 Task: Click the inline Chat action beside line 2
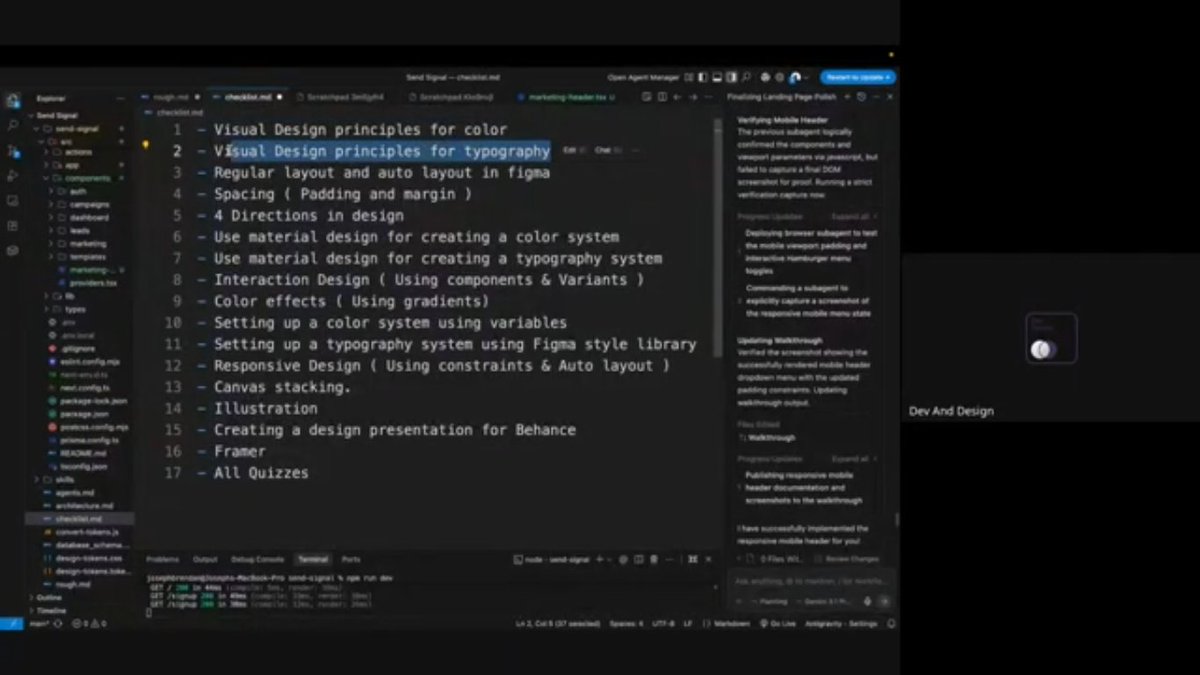[x=606, y=150]
